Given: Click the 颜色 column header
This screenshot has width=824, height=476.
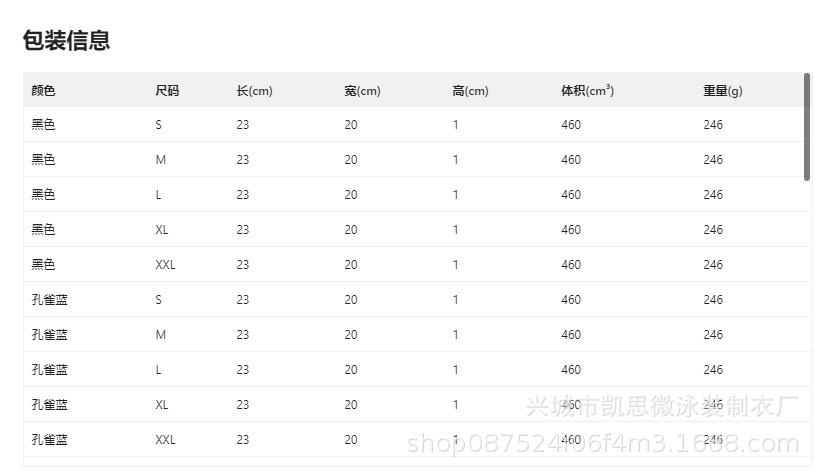Looking at the screenshot, I should tap(43, 91).
